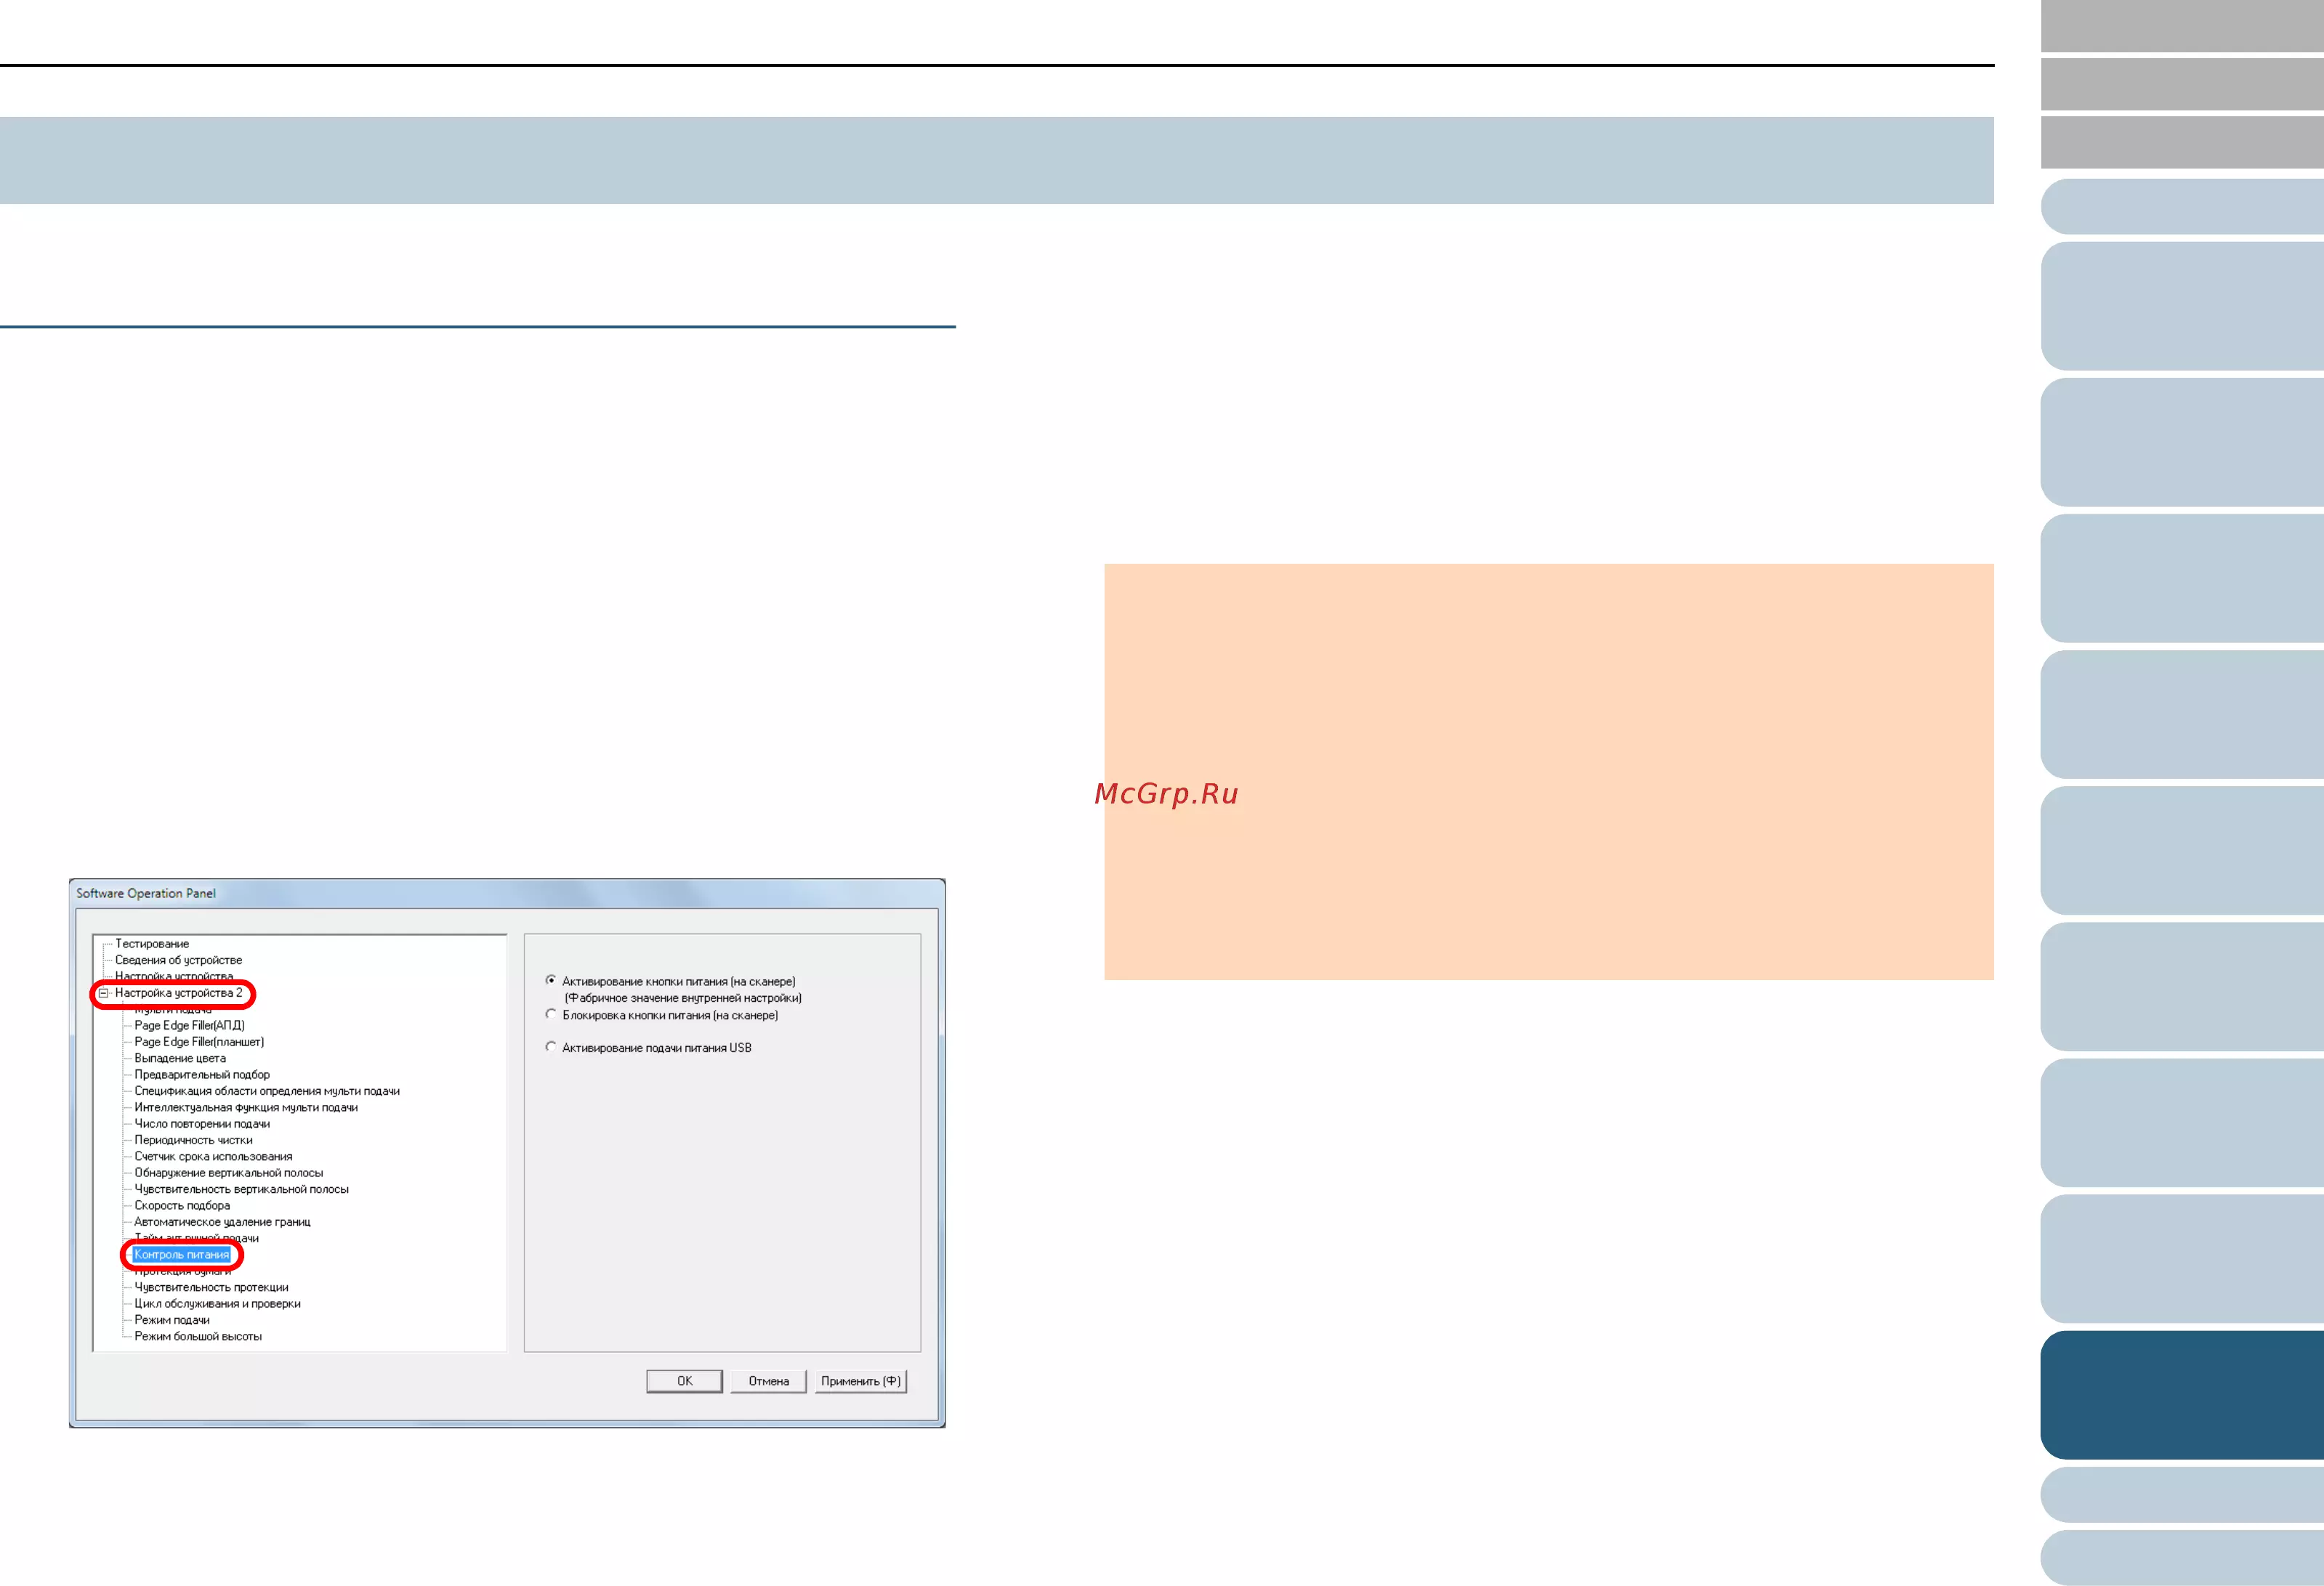2324x1586 pixels.
Task: Select Счетчик срока использования item
Action: (x=213, y=1156)
